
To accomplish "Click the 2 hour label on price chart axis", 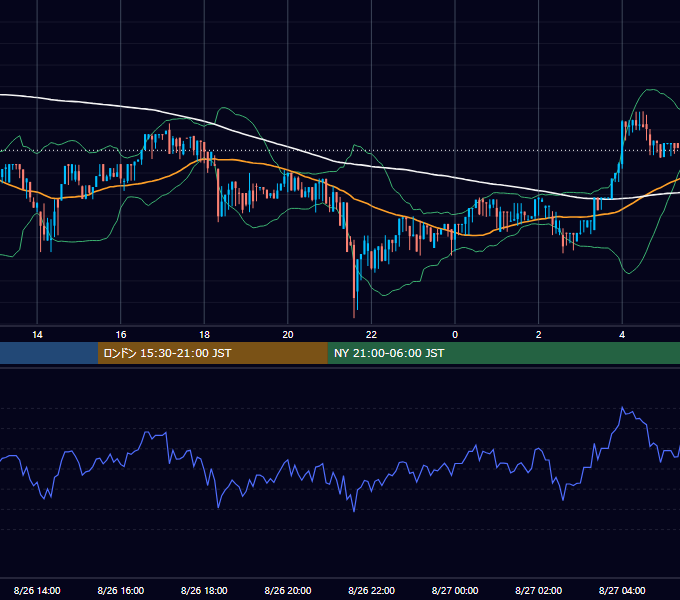I will tap(539, 335).
